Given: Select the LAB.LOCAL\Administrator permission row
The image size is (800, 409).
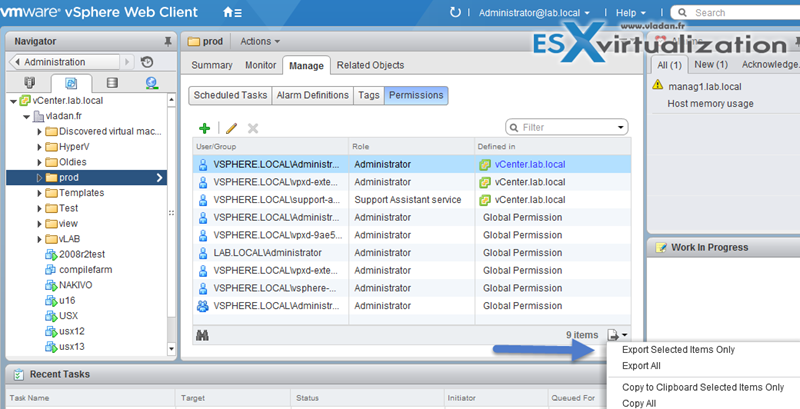Looking at the screenshot, I should (x=412, y=253).
